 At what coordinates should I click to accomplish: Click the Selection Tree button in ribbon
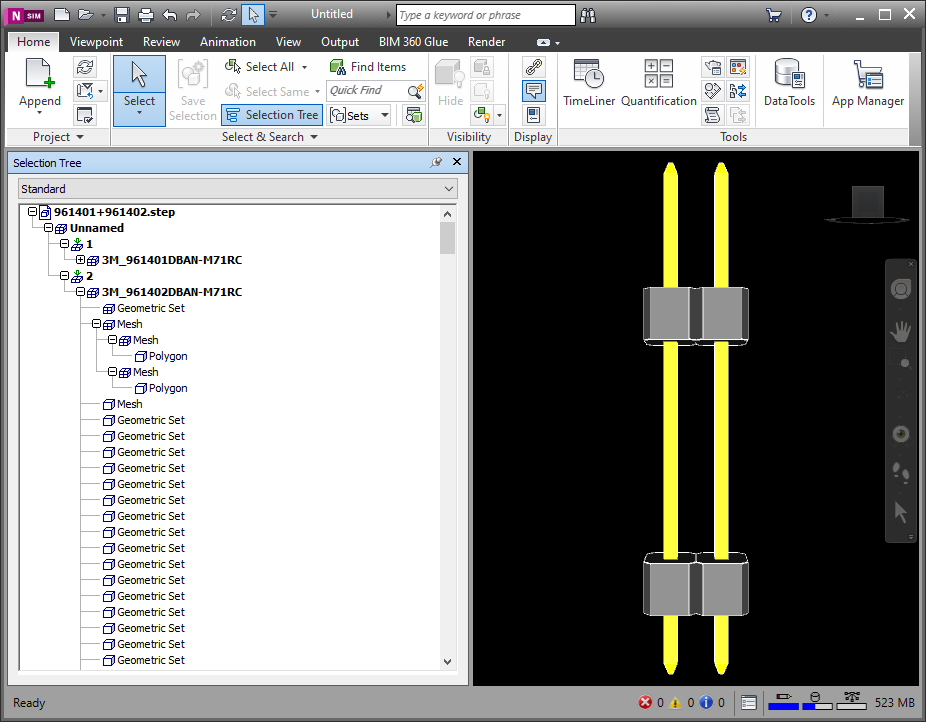[272, 114]
